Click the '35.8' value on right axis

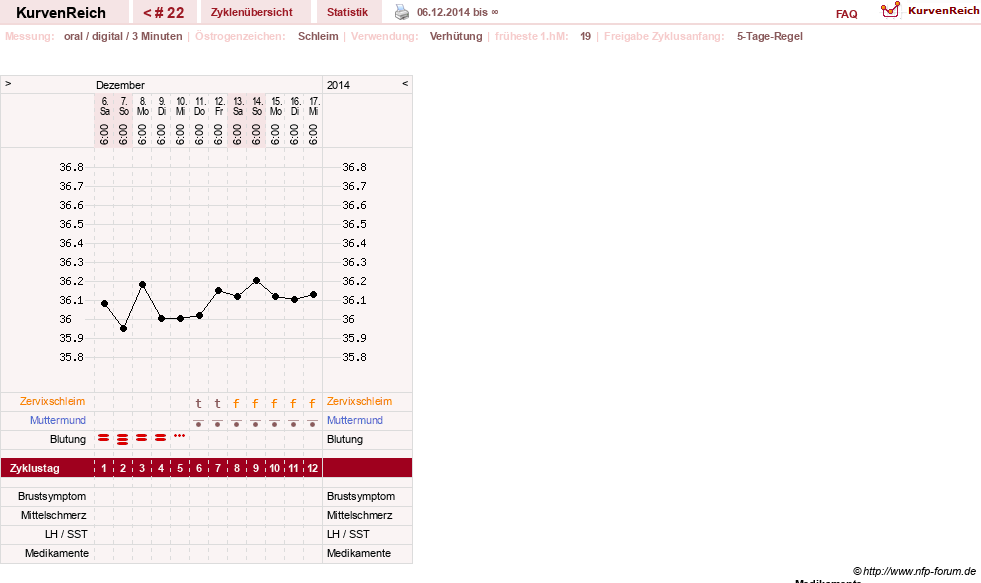click(354, 357)
